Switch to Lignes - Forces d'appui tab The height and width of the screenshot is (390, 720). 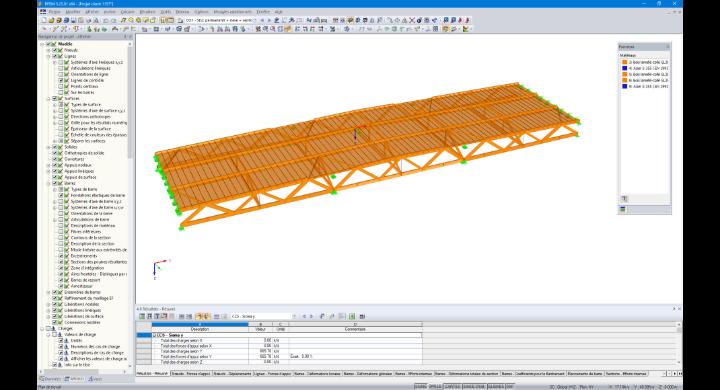tap(272, 374)
